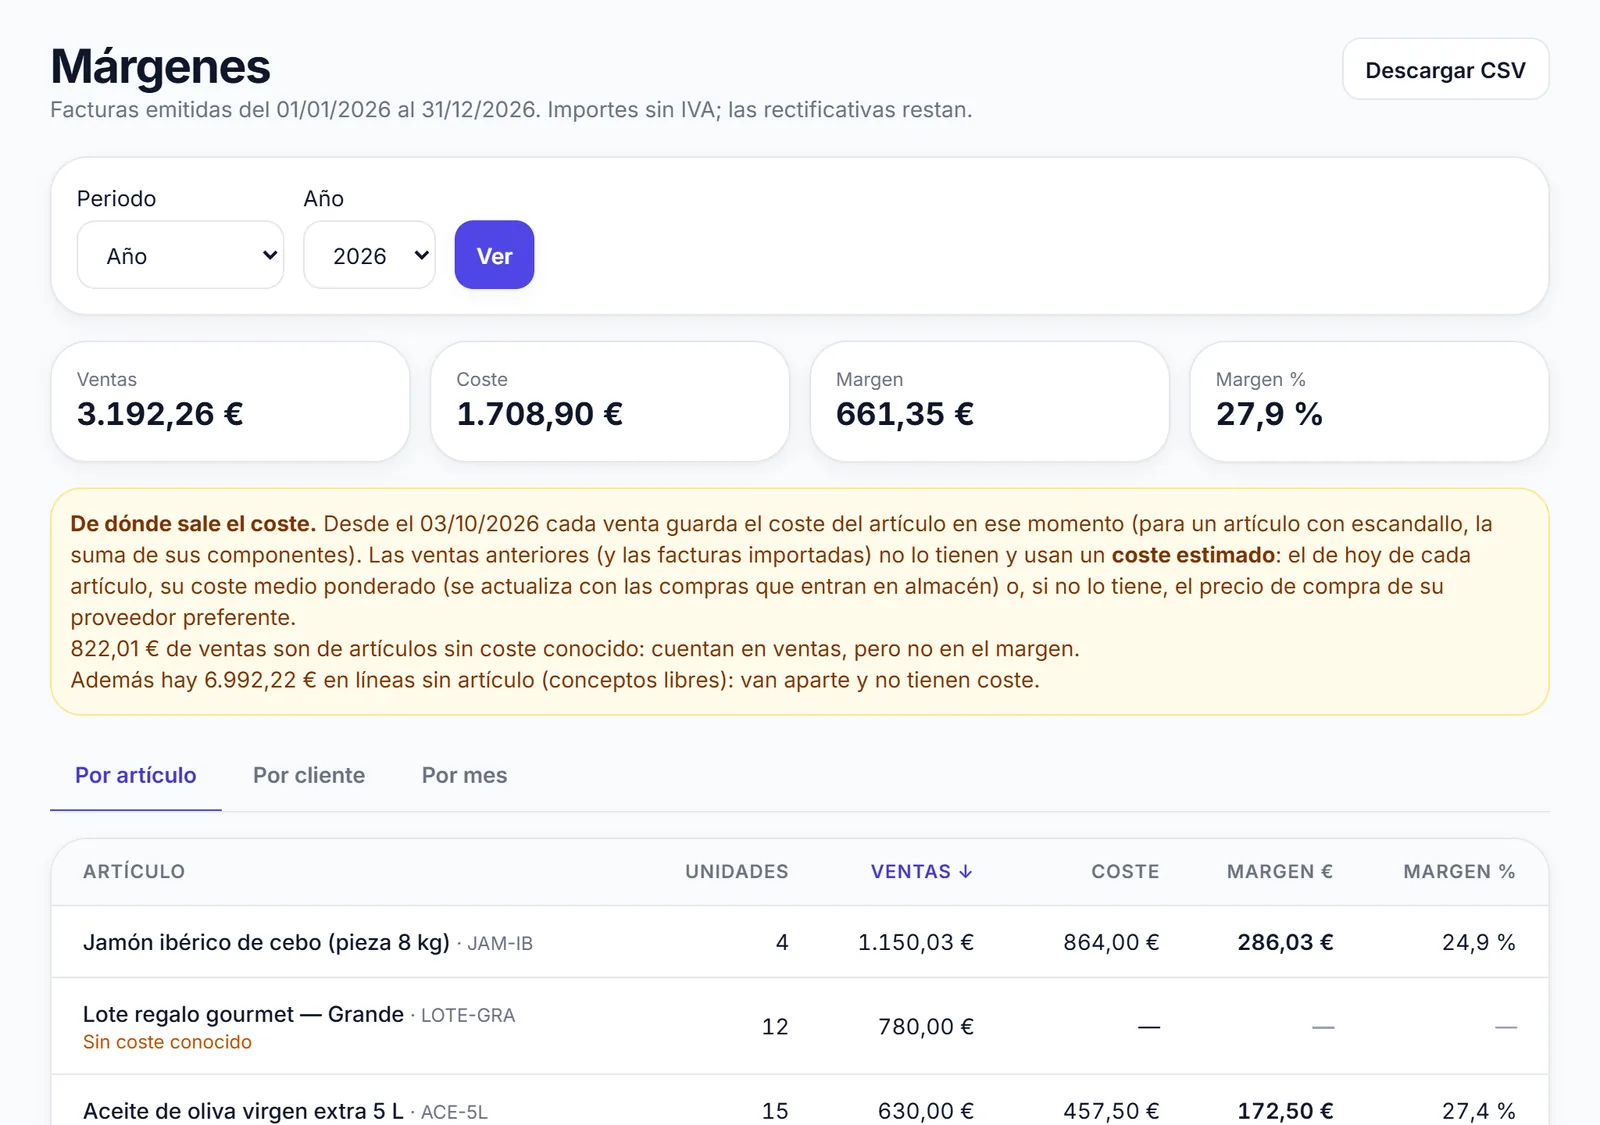Click the Coste total 1.708,90 € card

pyautogui.click(x=610, y=401)
